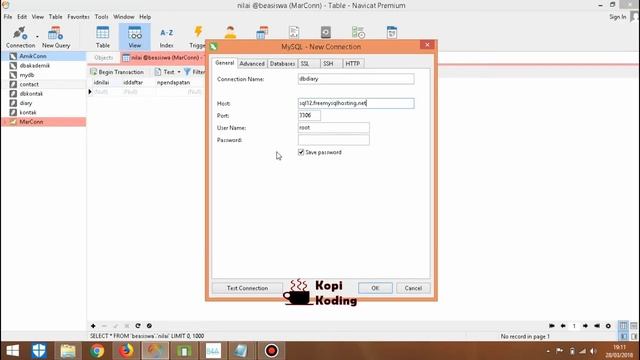The width and height of the screenshot is (640, 360).
Task: Select the Table toolbar icon
Action: 102,37
